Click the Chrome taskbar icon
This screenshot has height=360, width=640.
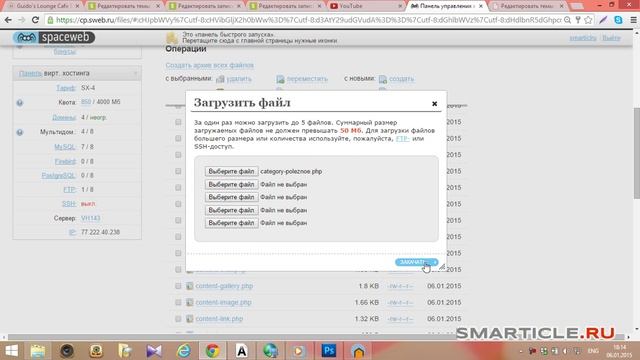[212, 351]
